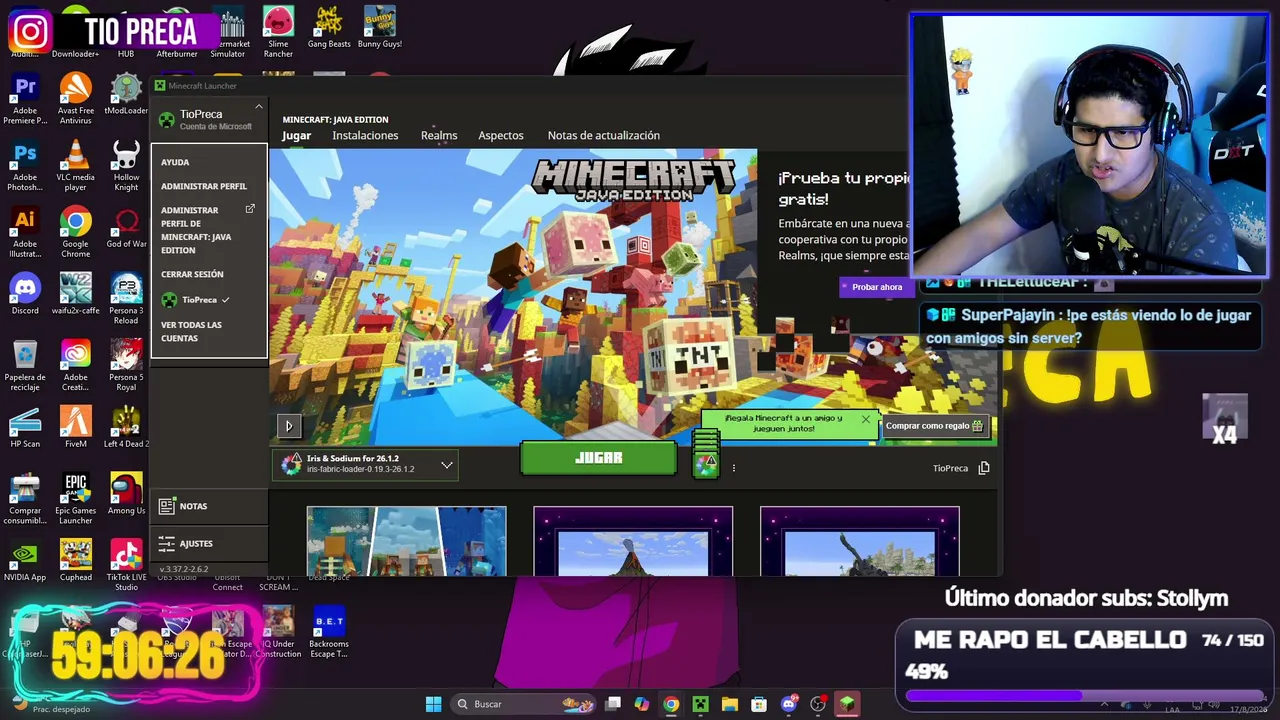Select VLC media player desktop icon
Viewport: 1280px width, 720px height.
[75, 166]
